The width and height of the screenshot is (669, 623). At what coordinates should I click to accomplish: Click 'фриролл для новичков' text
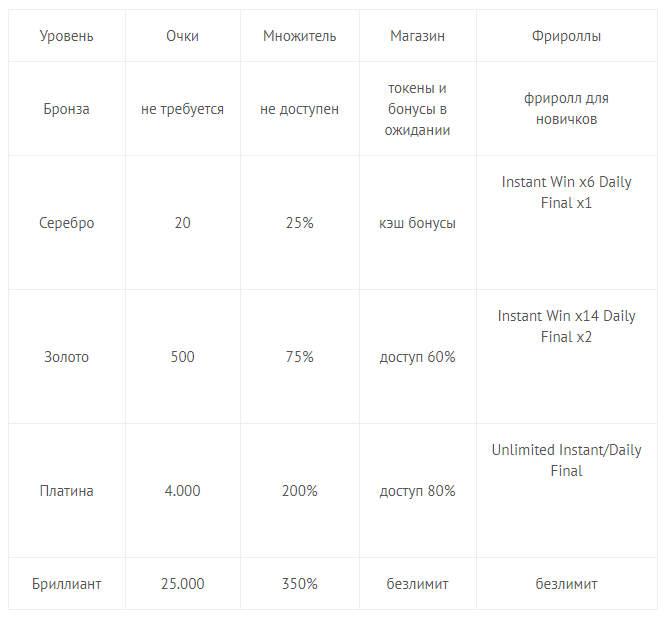pyautogui.click(x=566, y=109)
